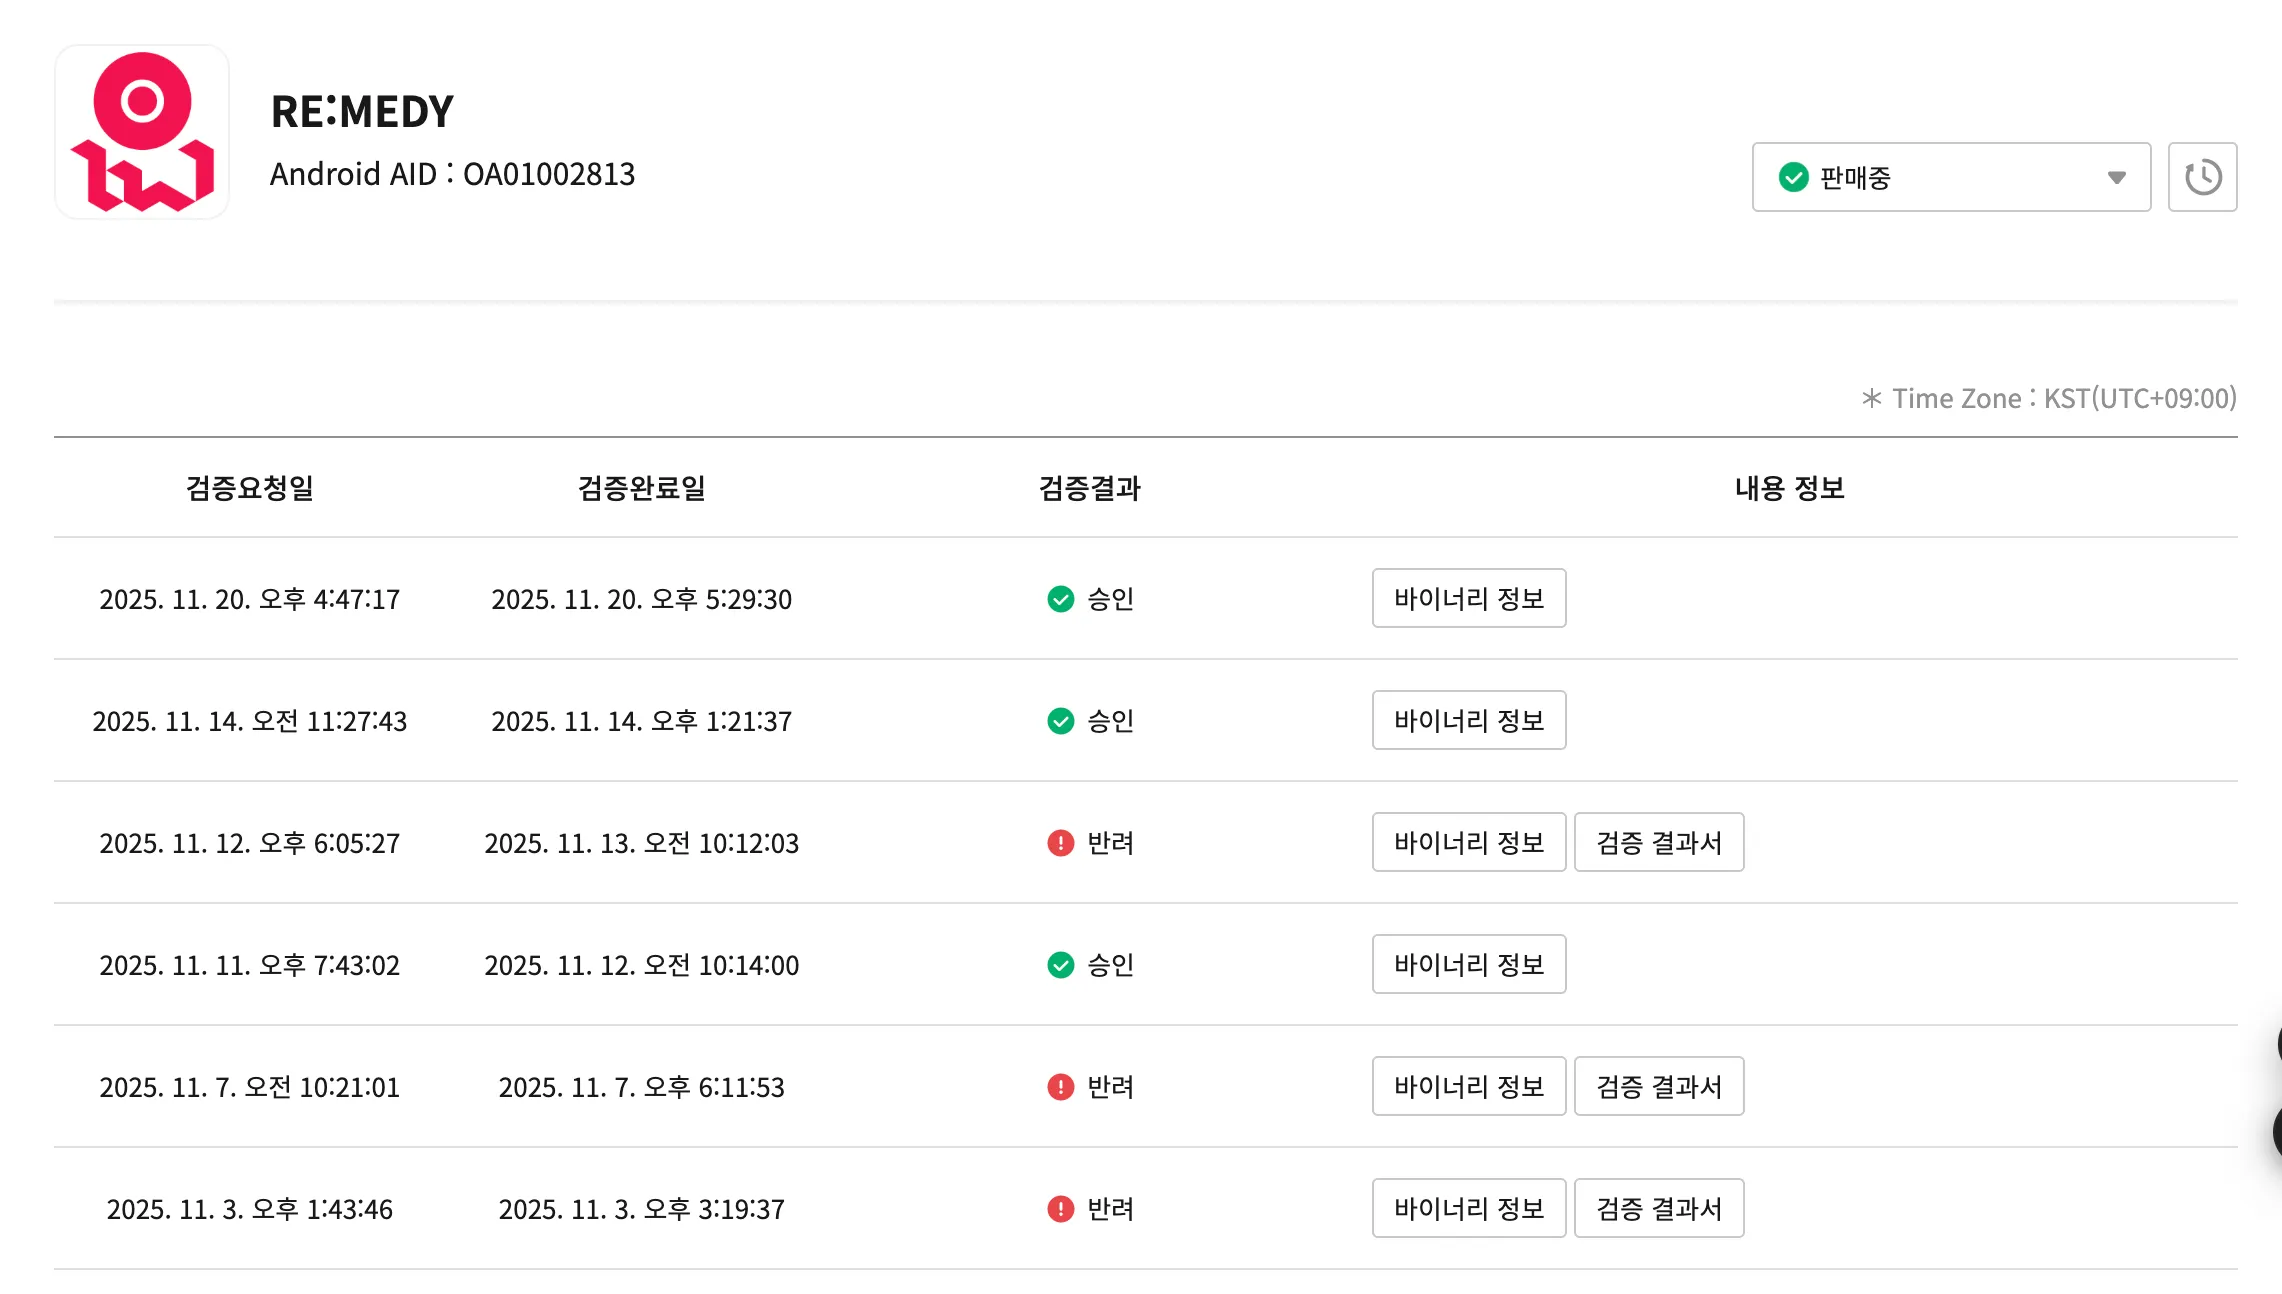The height and width of the screenshot is (1294, 2282).
Task: Click the green check icon in the status dropdown
Action: (x=1793, y=177)
